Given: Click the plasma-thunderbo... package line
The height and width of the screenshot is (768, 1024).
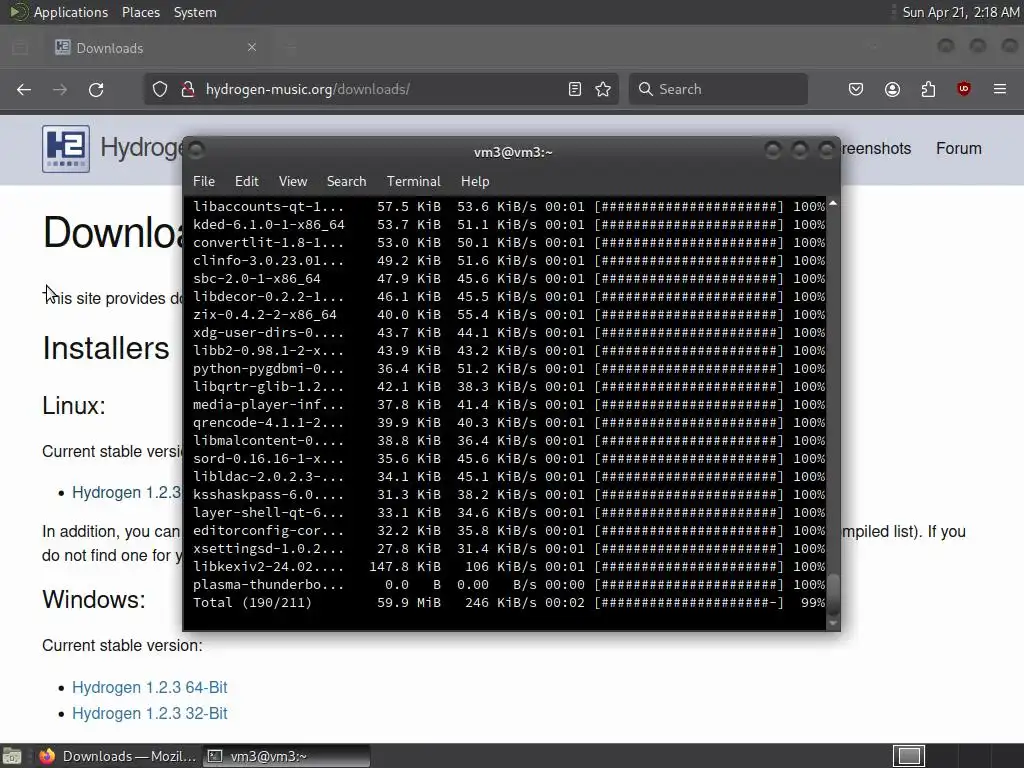Looking at the screenshot, I should pyautogui.click(x=509, y=585).
